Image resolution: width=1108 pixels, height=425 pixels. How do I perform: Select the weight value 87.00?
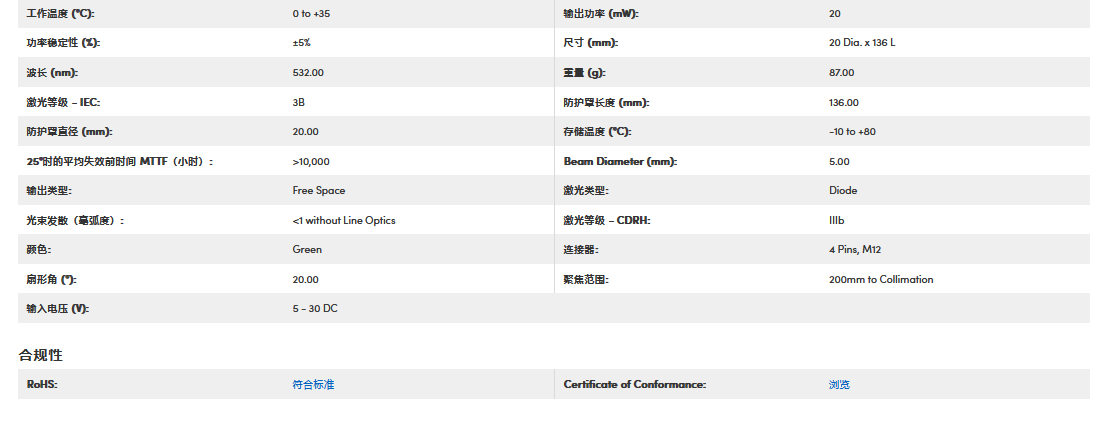842,73
